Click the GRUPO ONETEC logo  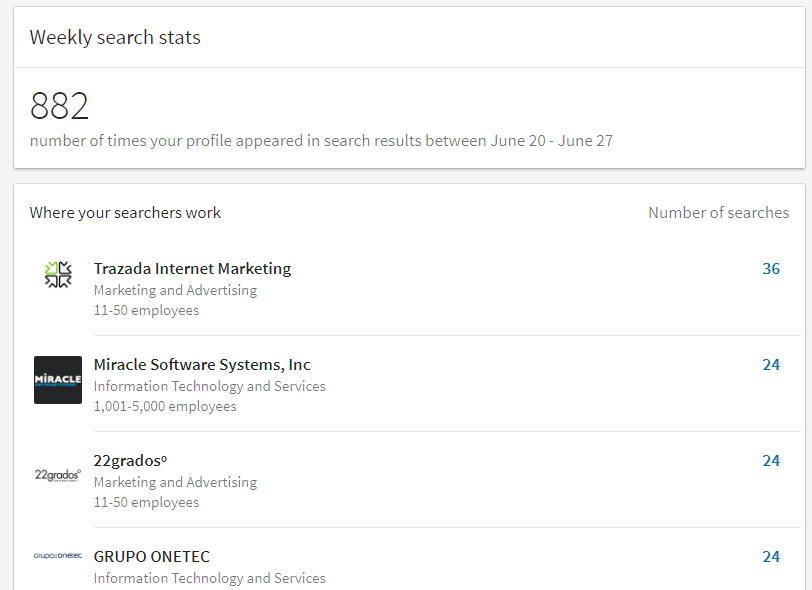(x=58, y=556)
